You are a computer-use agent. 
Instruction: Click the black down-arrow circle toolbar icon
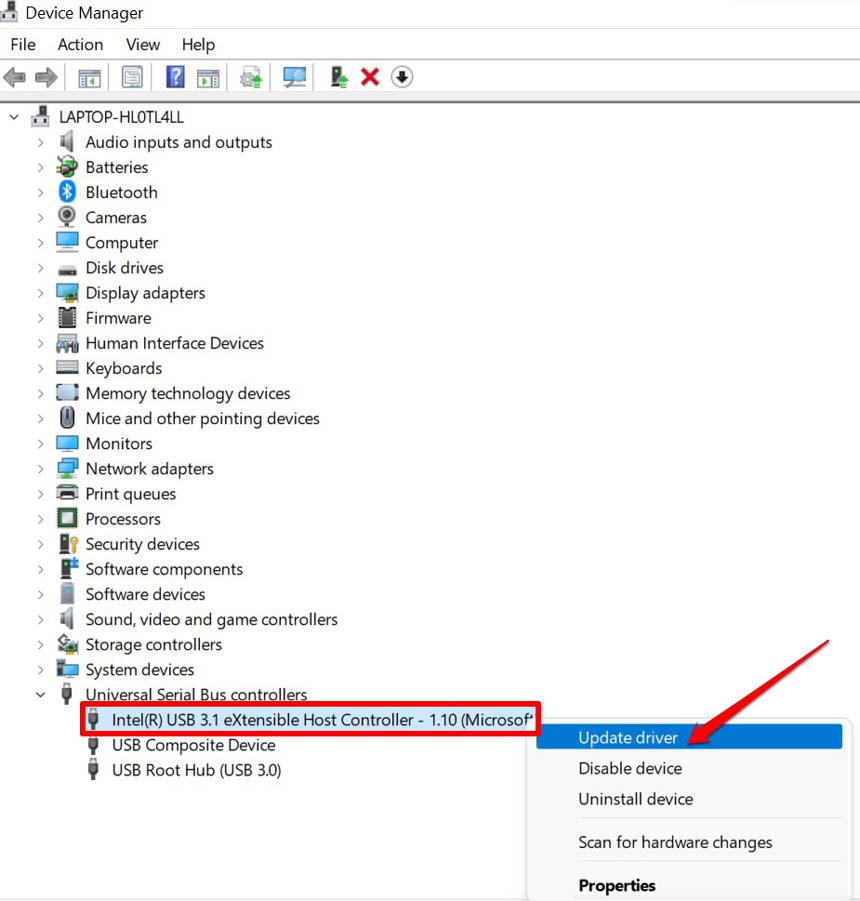402,77
